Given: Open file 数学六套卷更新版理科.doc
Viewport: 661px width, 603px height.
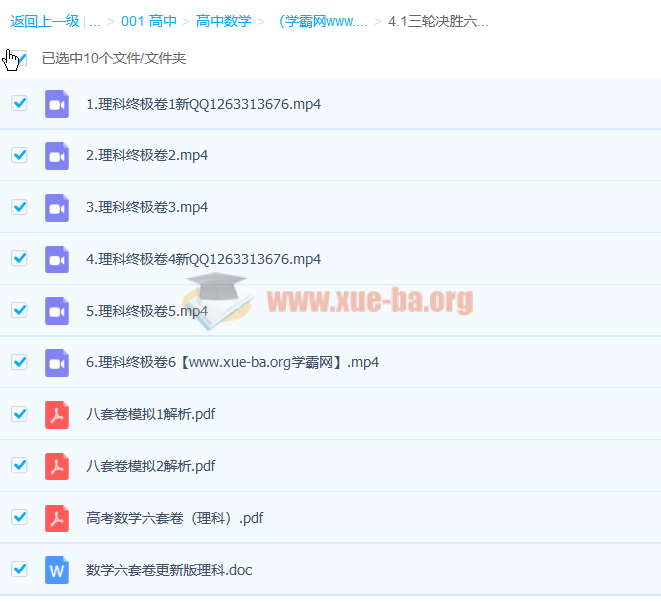Looking at the screenshot, I should [169, 570].
